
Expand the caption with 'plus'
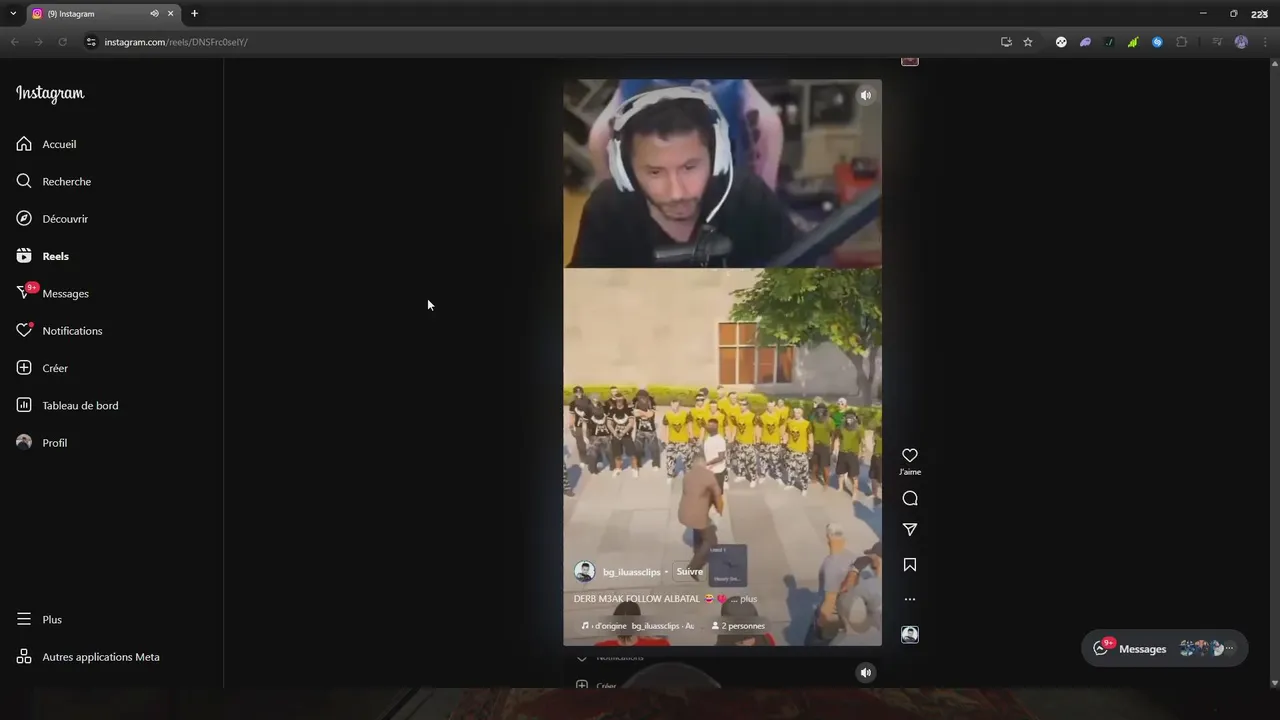(x=748, y=599)
